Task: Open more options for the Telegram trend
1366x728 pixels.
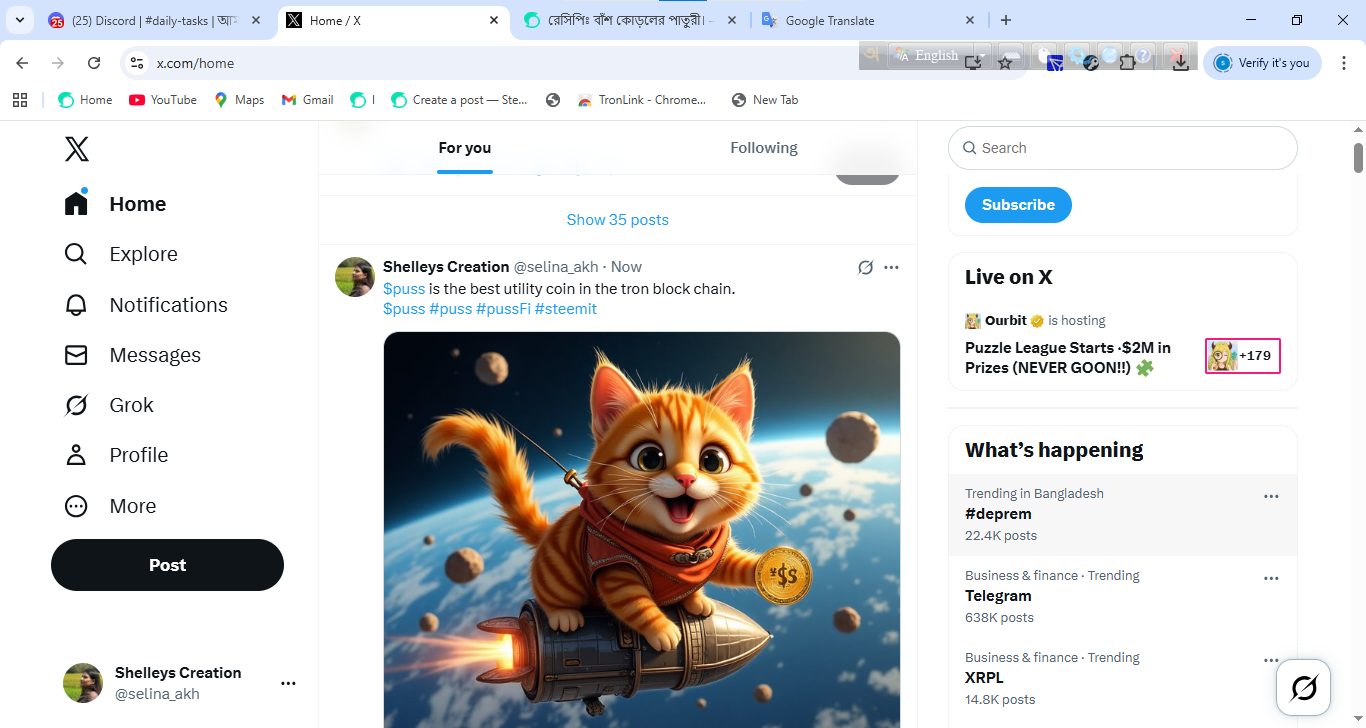Action: (x=1271, y=578)
